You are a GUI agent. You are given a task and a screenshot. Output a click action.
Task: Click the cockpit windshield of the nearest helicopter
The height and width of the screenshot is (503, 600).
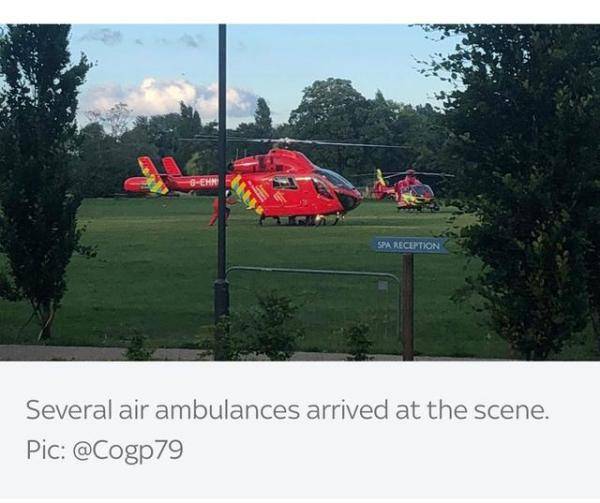(x=336, y=178)
